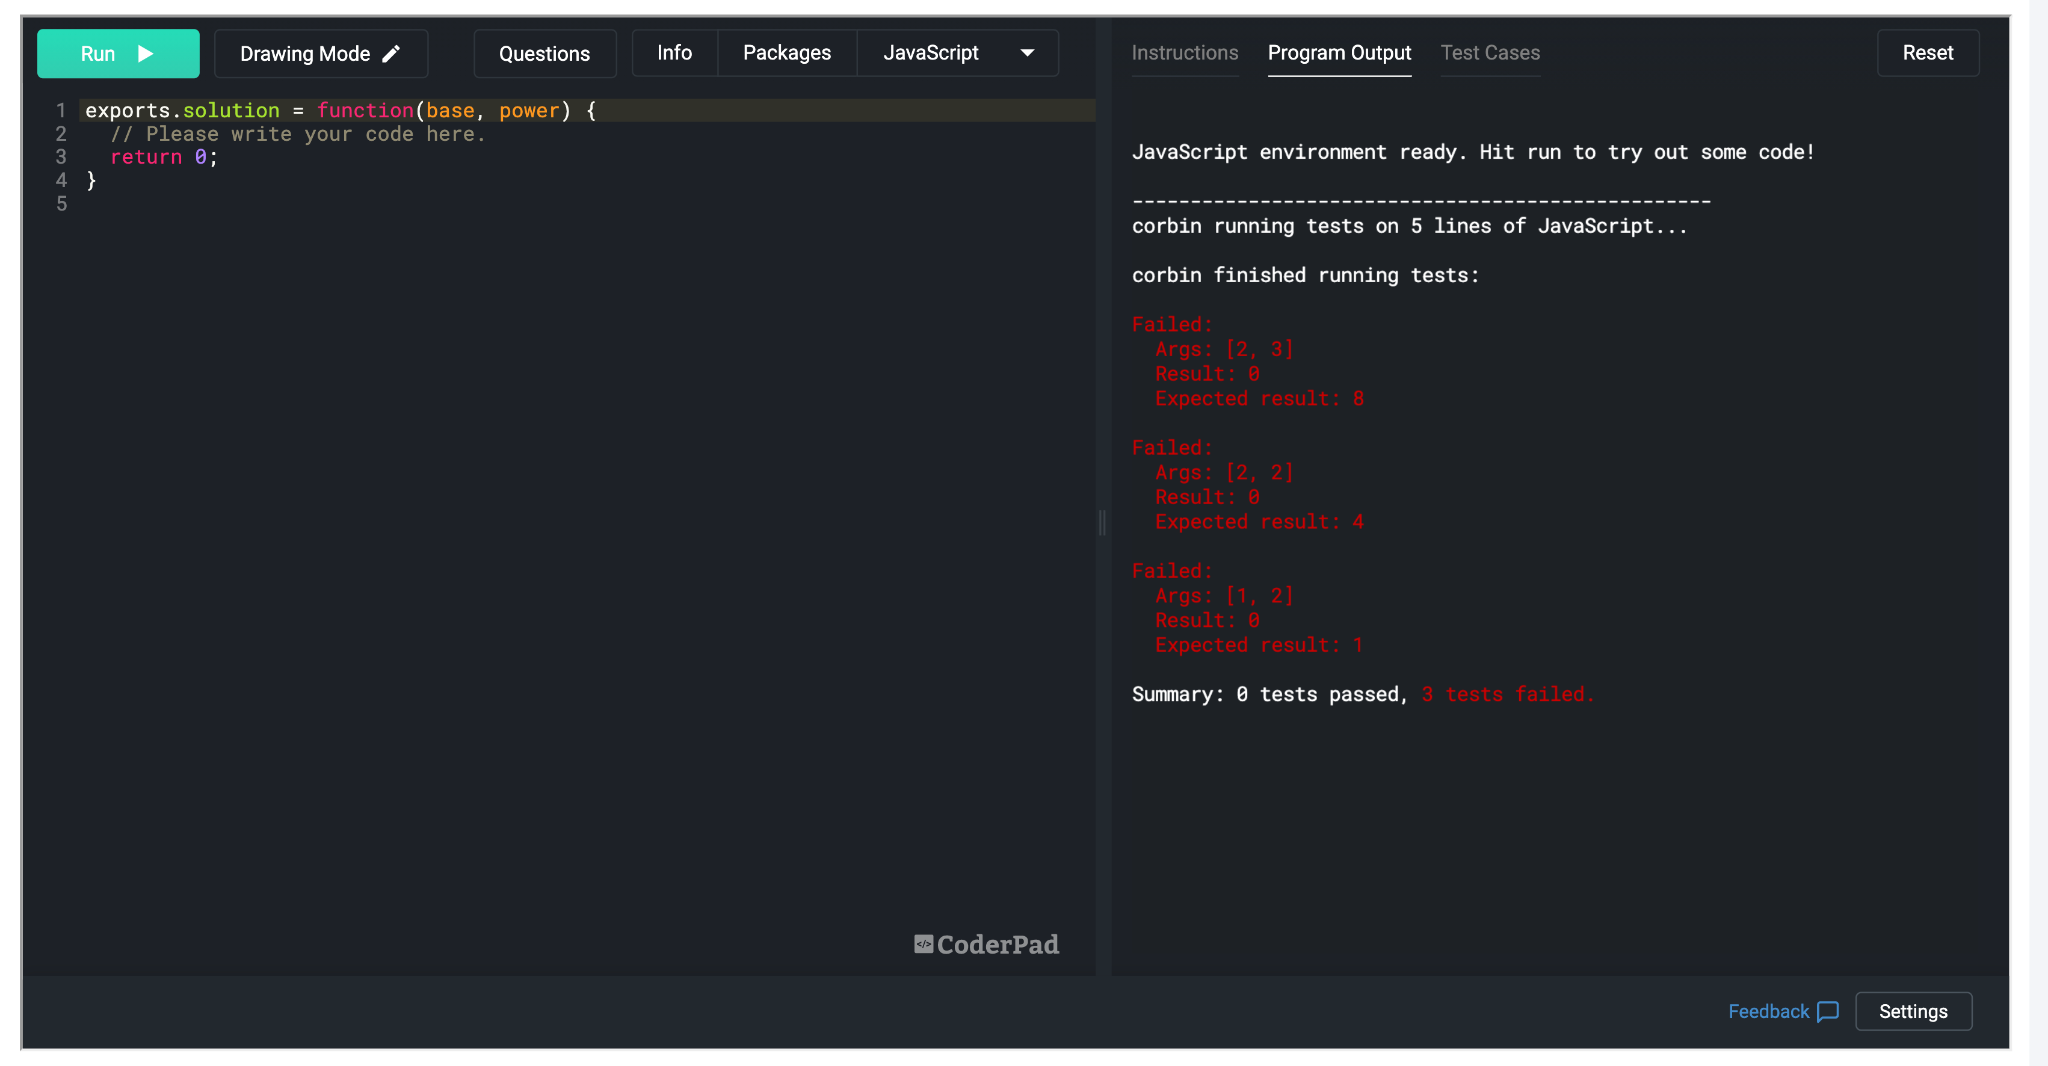The image size is (2048, 1066).
Task: Switch to the Test Cases tab
Action: click(x=1490, y=53)
